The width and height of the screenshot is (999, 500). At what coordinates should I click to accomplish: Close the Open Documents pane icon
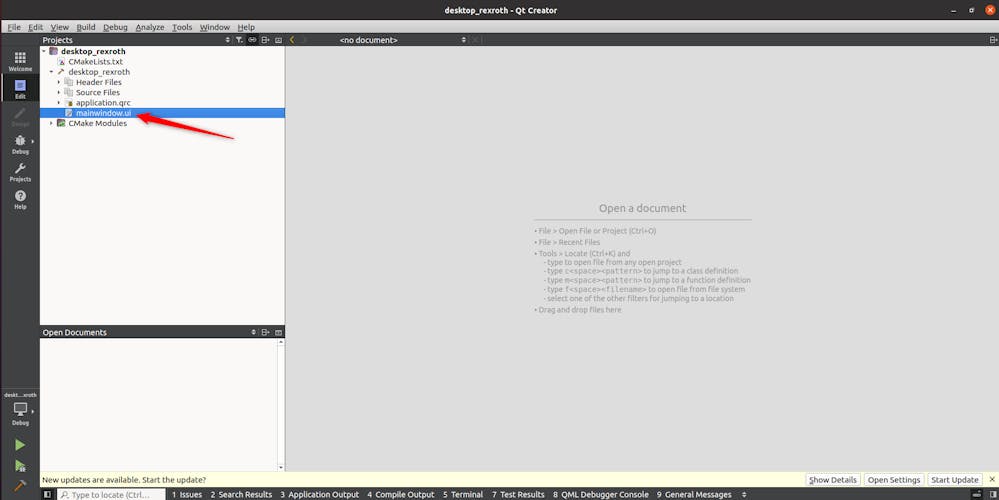[x=278, y=332]
